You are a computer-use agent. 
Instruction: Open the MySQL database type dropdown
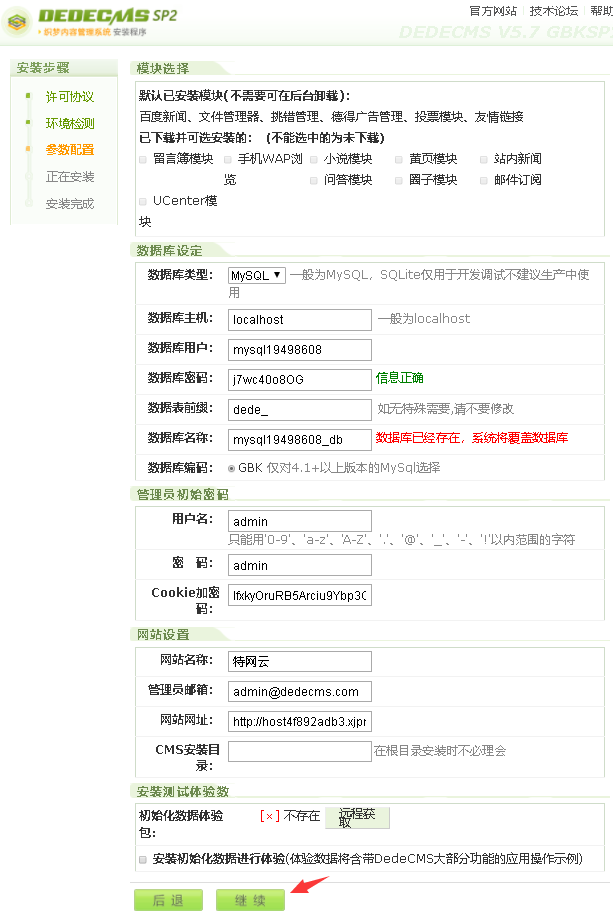click(x=257, y=275)
